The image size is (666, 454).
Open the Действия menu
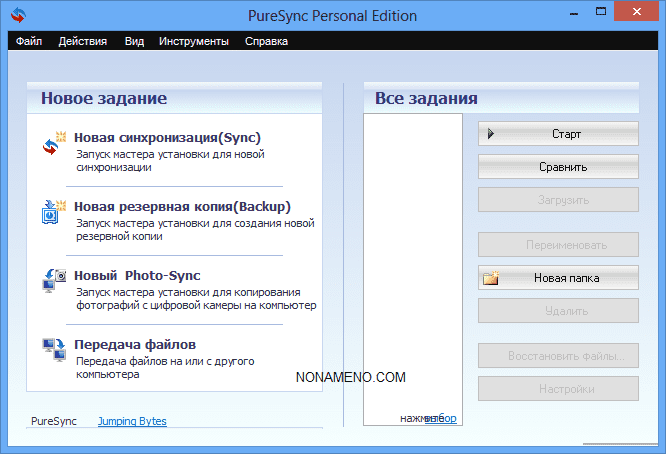coord(83,41)
